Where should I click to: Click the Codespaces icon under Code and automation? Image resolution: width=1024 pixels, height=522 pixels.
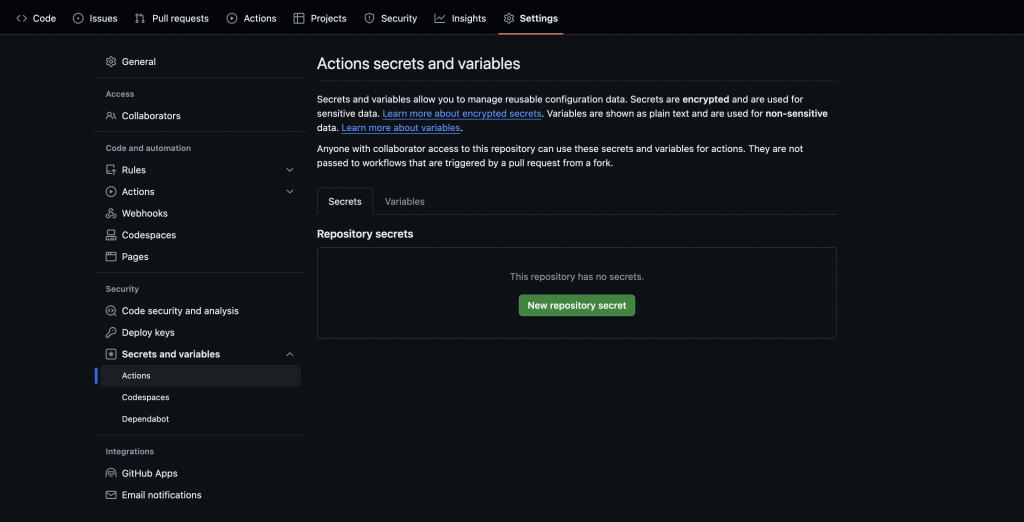(x=111, y=235)
